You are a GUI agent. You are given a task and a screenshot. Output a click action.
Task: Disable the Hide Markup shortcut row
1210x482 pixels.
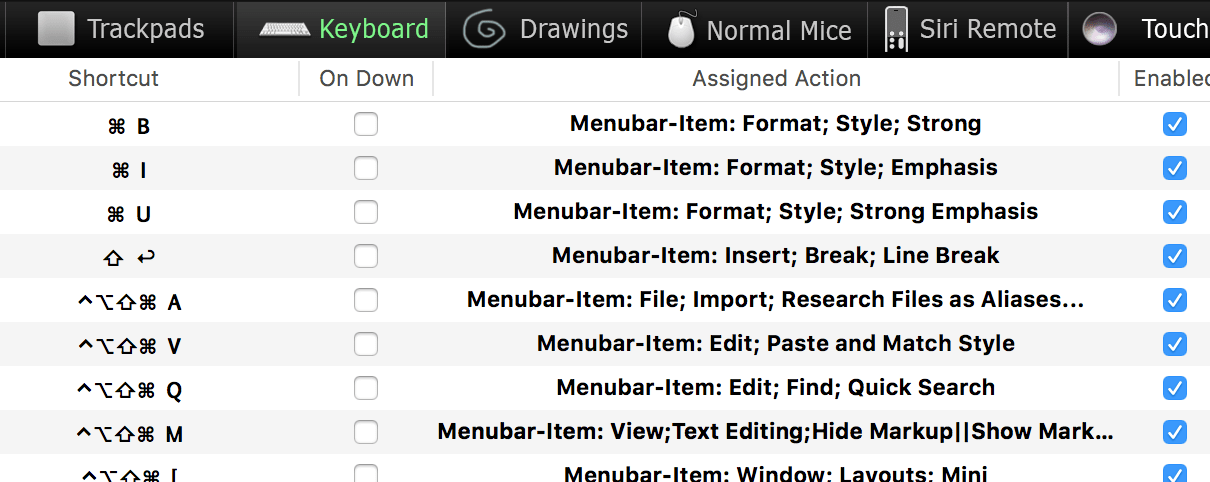click(x=1175, y=432)
